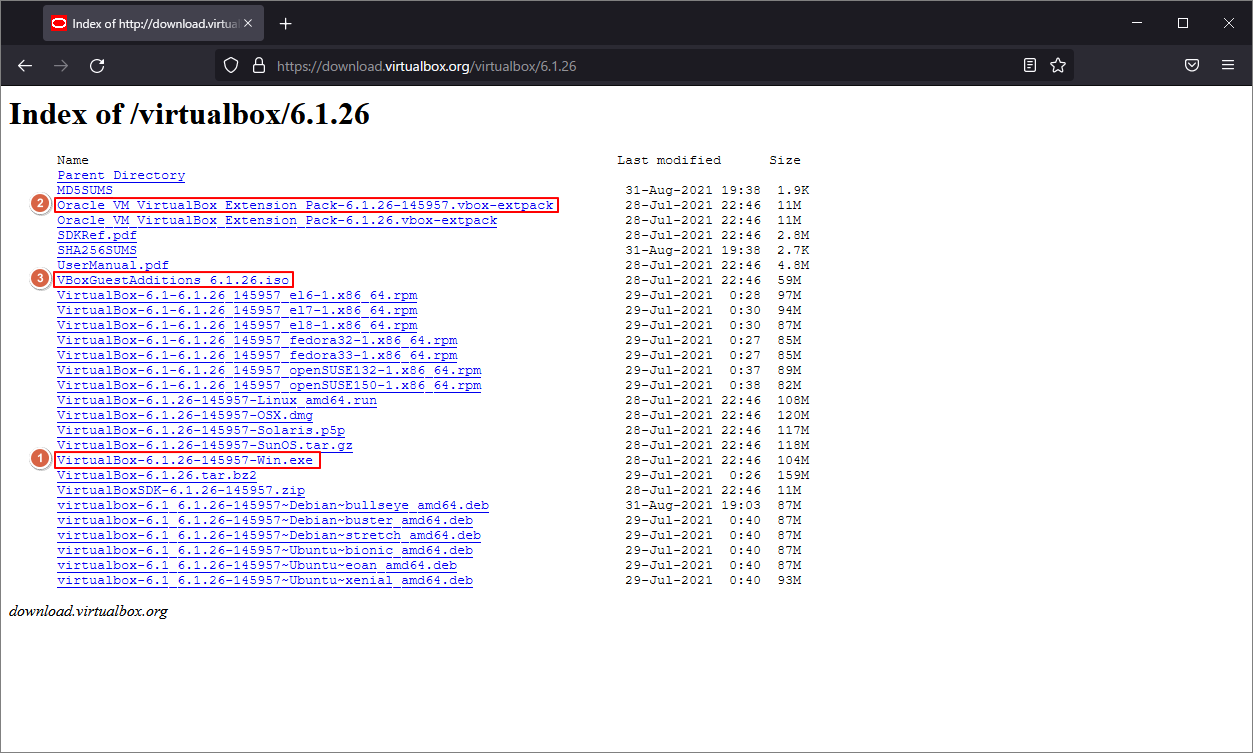Download the MD5SUMS file
This screenshot has width=1253, height=753.
pos(85,190)
